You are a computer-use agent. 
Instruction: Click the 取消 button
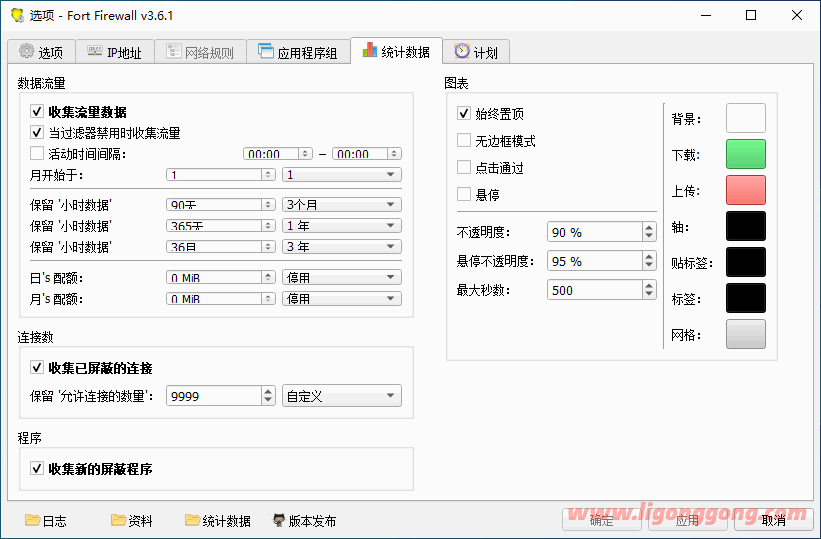tap(773, 520)
